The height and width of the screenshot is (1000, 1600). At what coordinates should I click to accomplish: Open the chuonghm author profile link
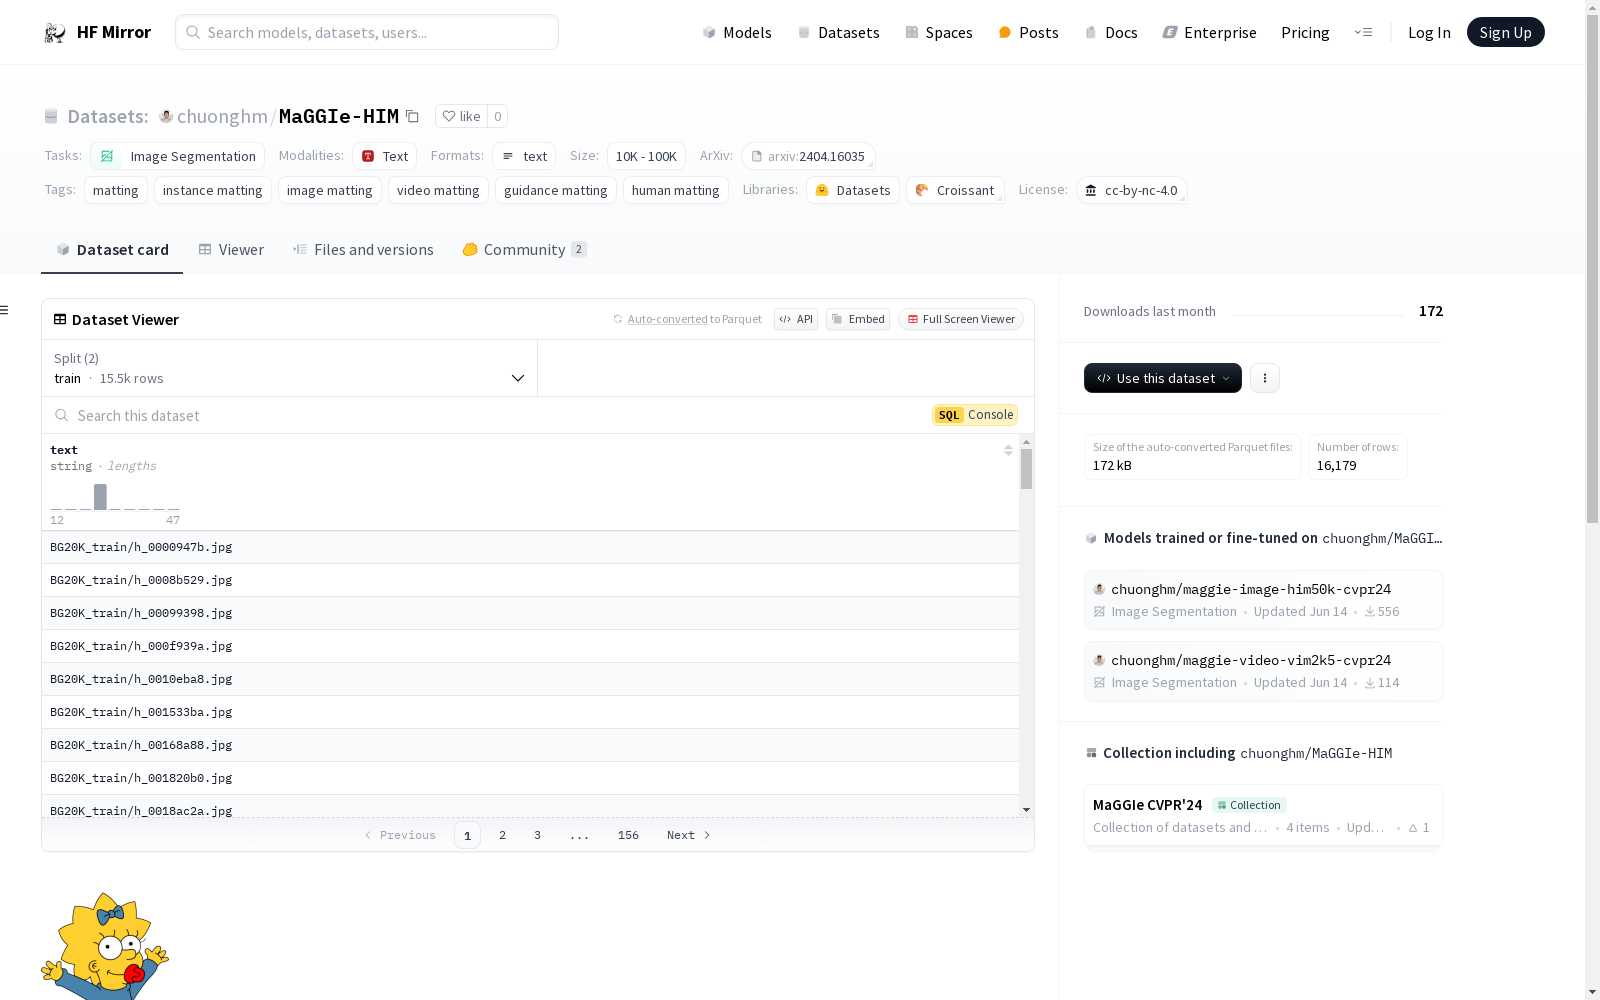click(222, 116)
